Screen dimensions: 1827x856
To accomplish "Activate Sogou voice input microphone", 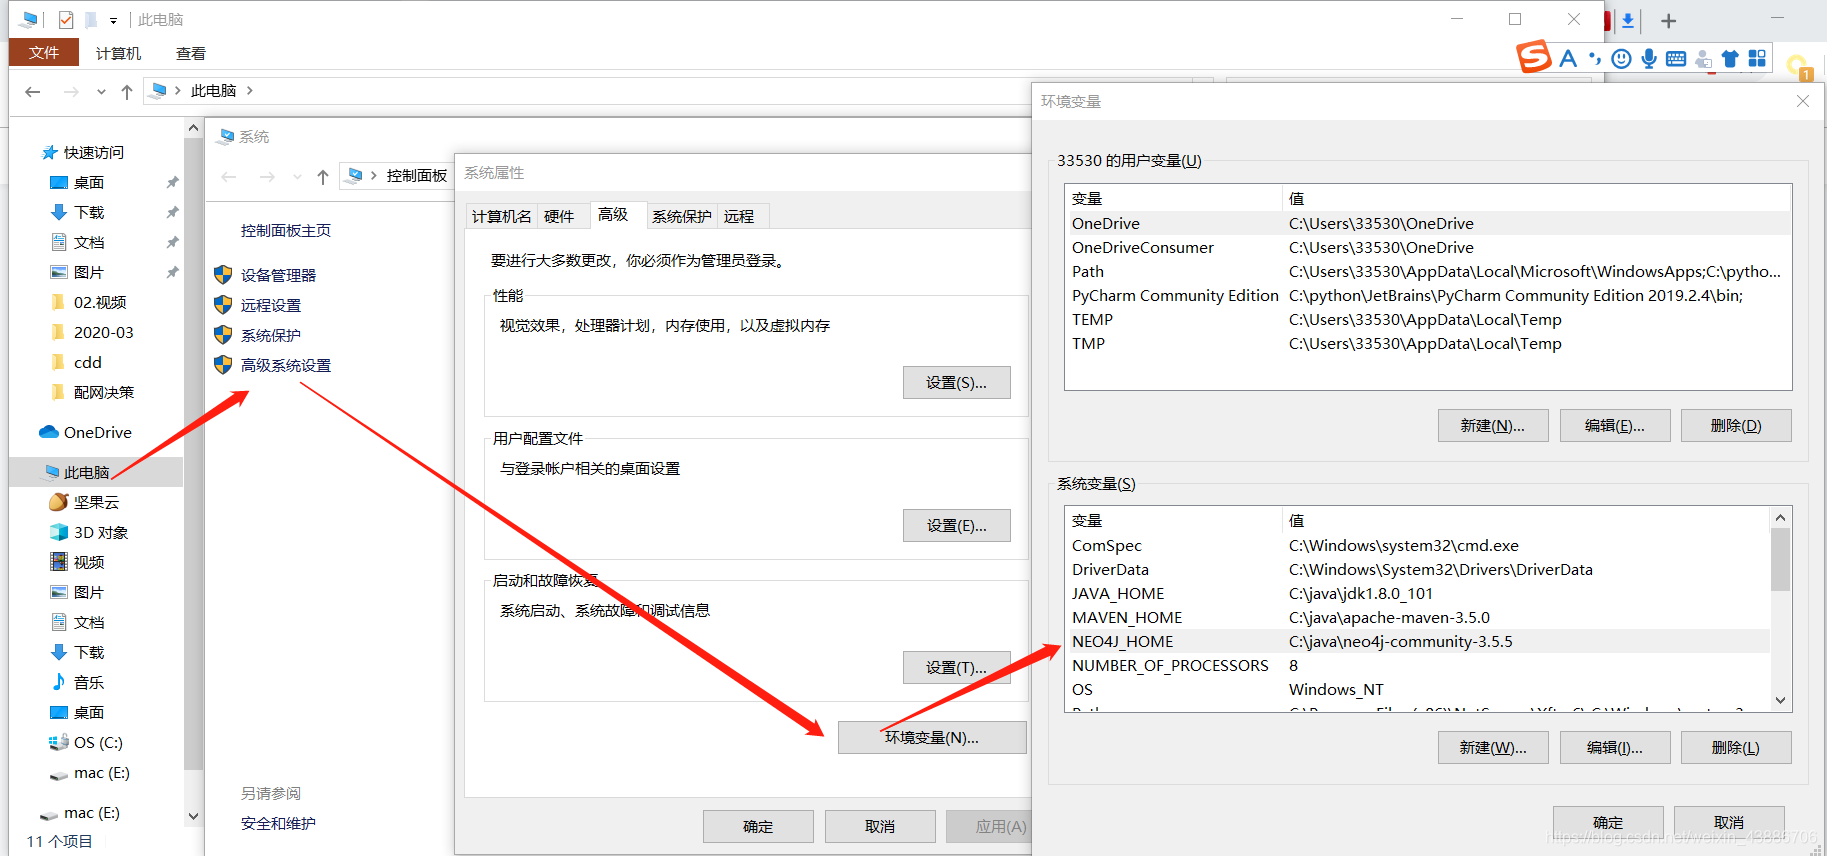I will pyautogui.click(x=1649, y=59).
